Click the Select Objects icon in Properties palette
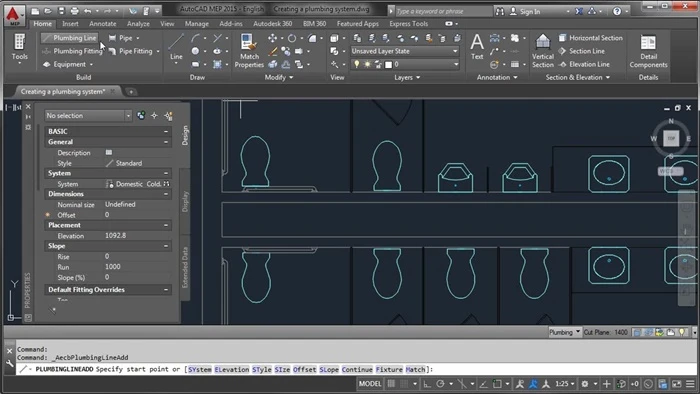 (x=154, y=116)
